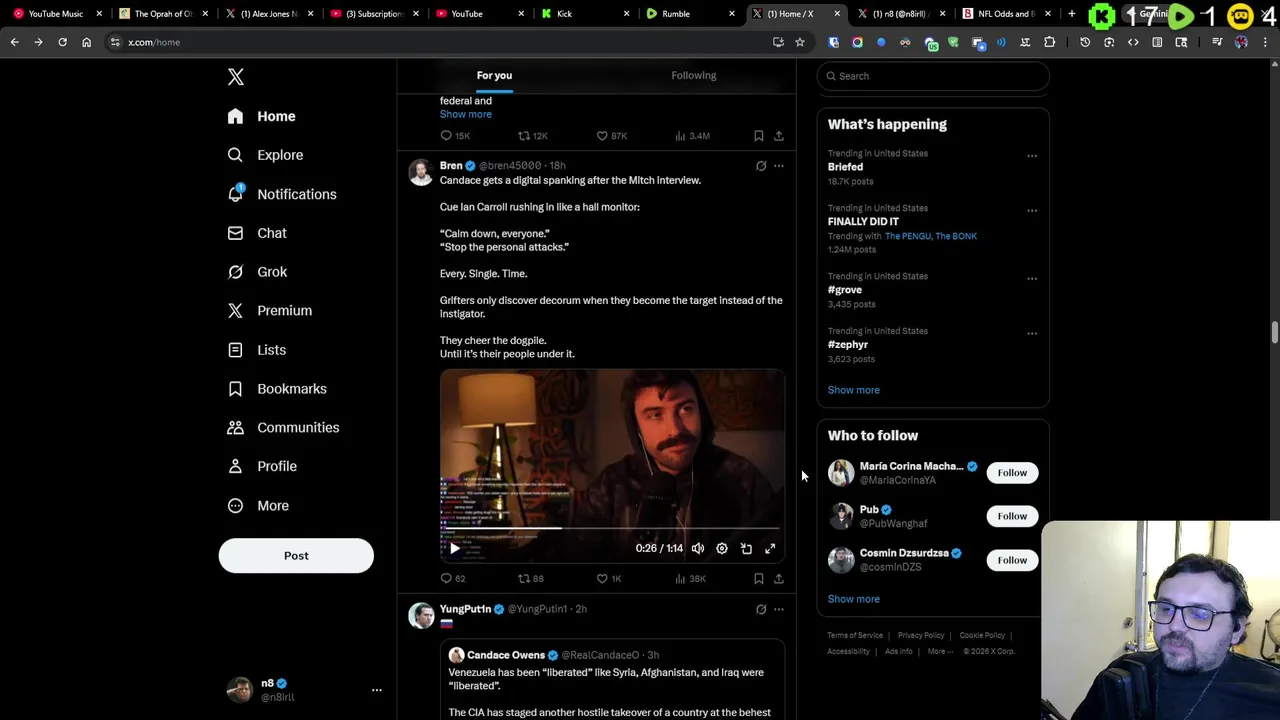This screenshot has width=1280, height=720.
Task: Open the X logo home icon
Action: coord(236,77)
